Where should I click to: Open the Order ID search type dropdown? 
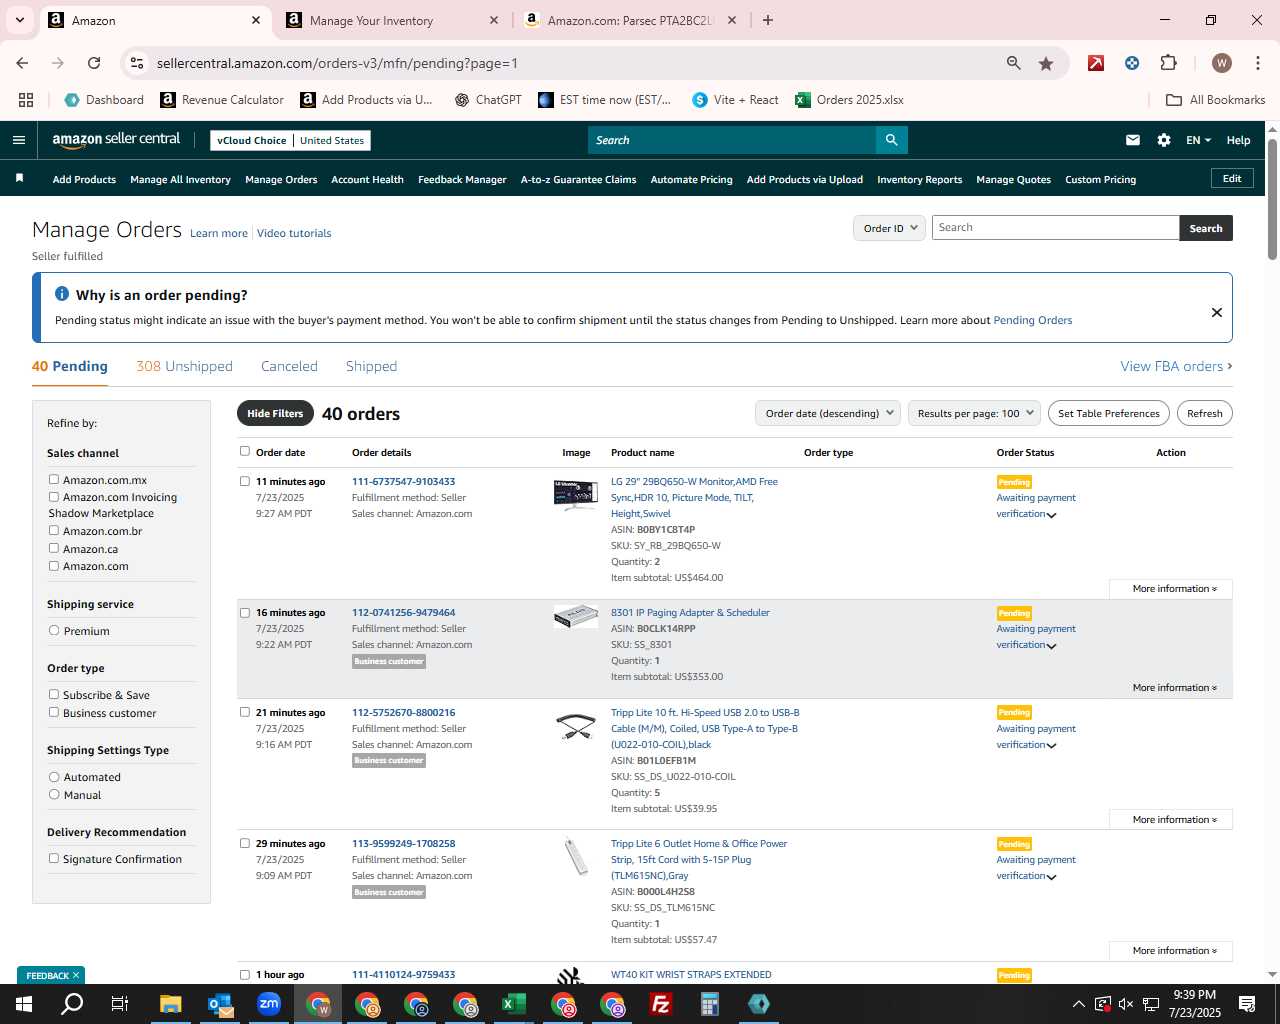[x=889, y=228]
